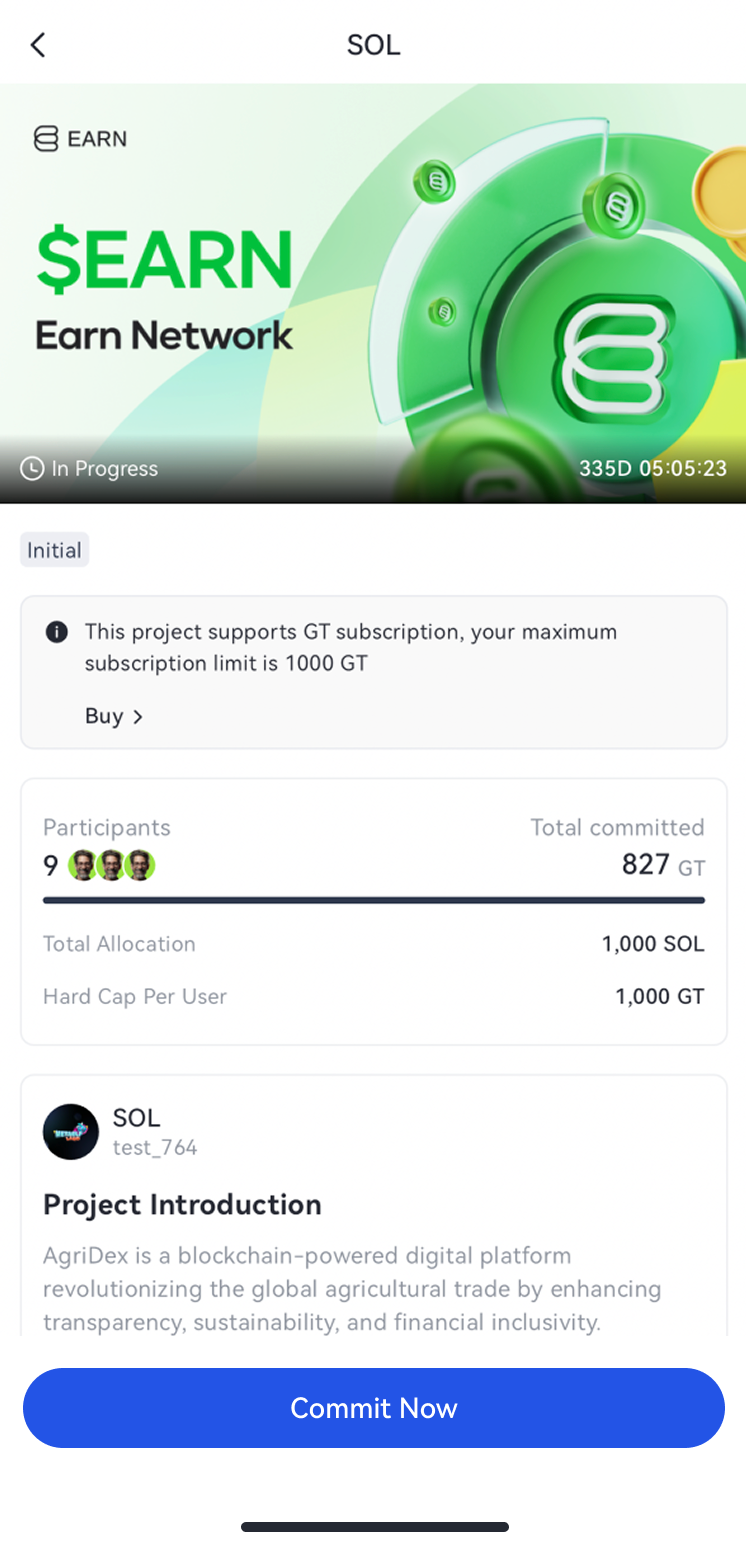Tap the SOL project avatar icon
Viewport: 746px width, 1546px height.
(x=71, y=1132)
